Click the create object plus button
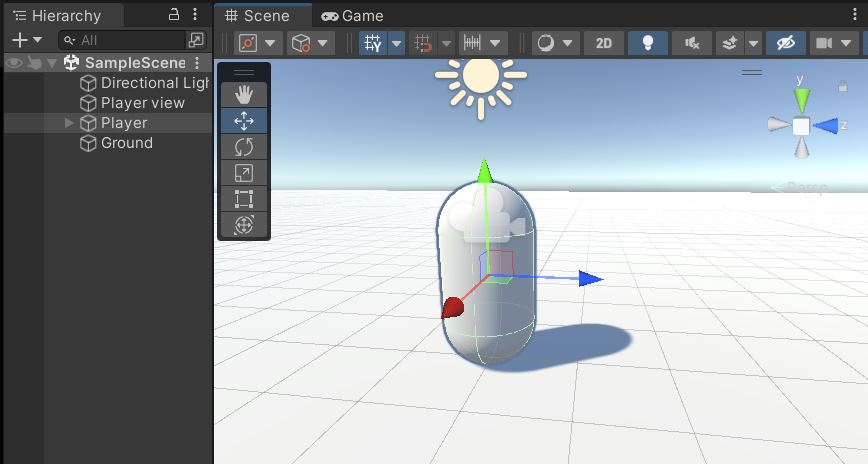This screenshot has width=868, height=464. click(x=19, y=40)
